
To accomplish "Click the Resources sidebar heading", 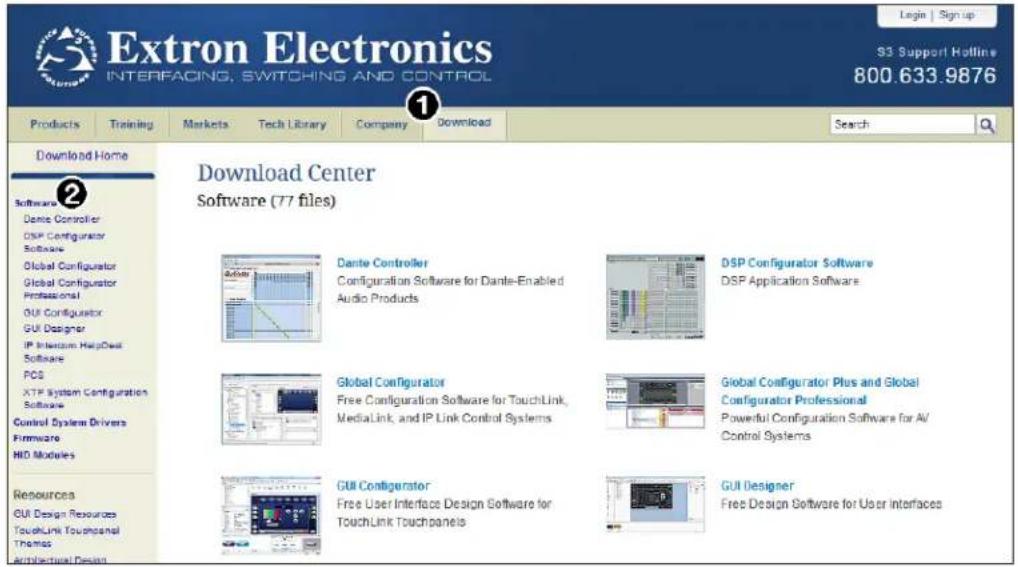I will (44, 495).
